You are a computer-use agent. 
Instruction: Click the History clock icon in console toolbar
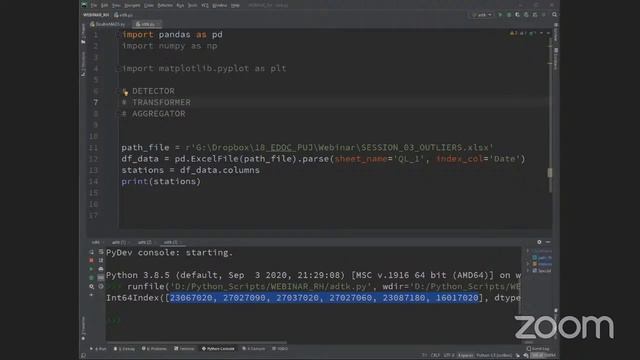point(101,286)
